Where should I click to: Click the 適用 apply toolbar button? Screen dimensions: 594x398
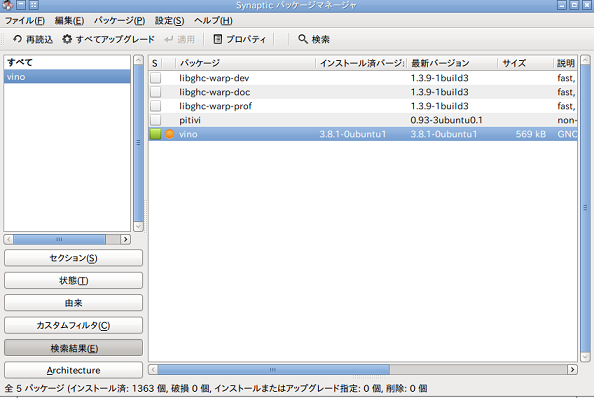pos(180,39)
